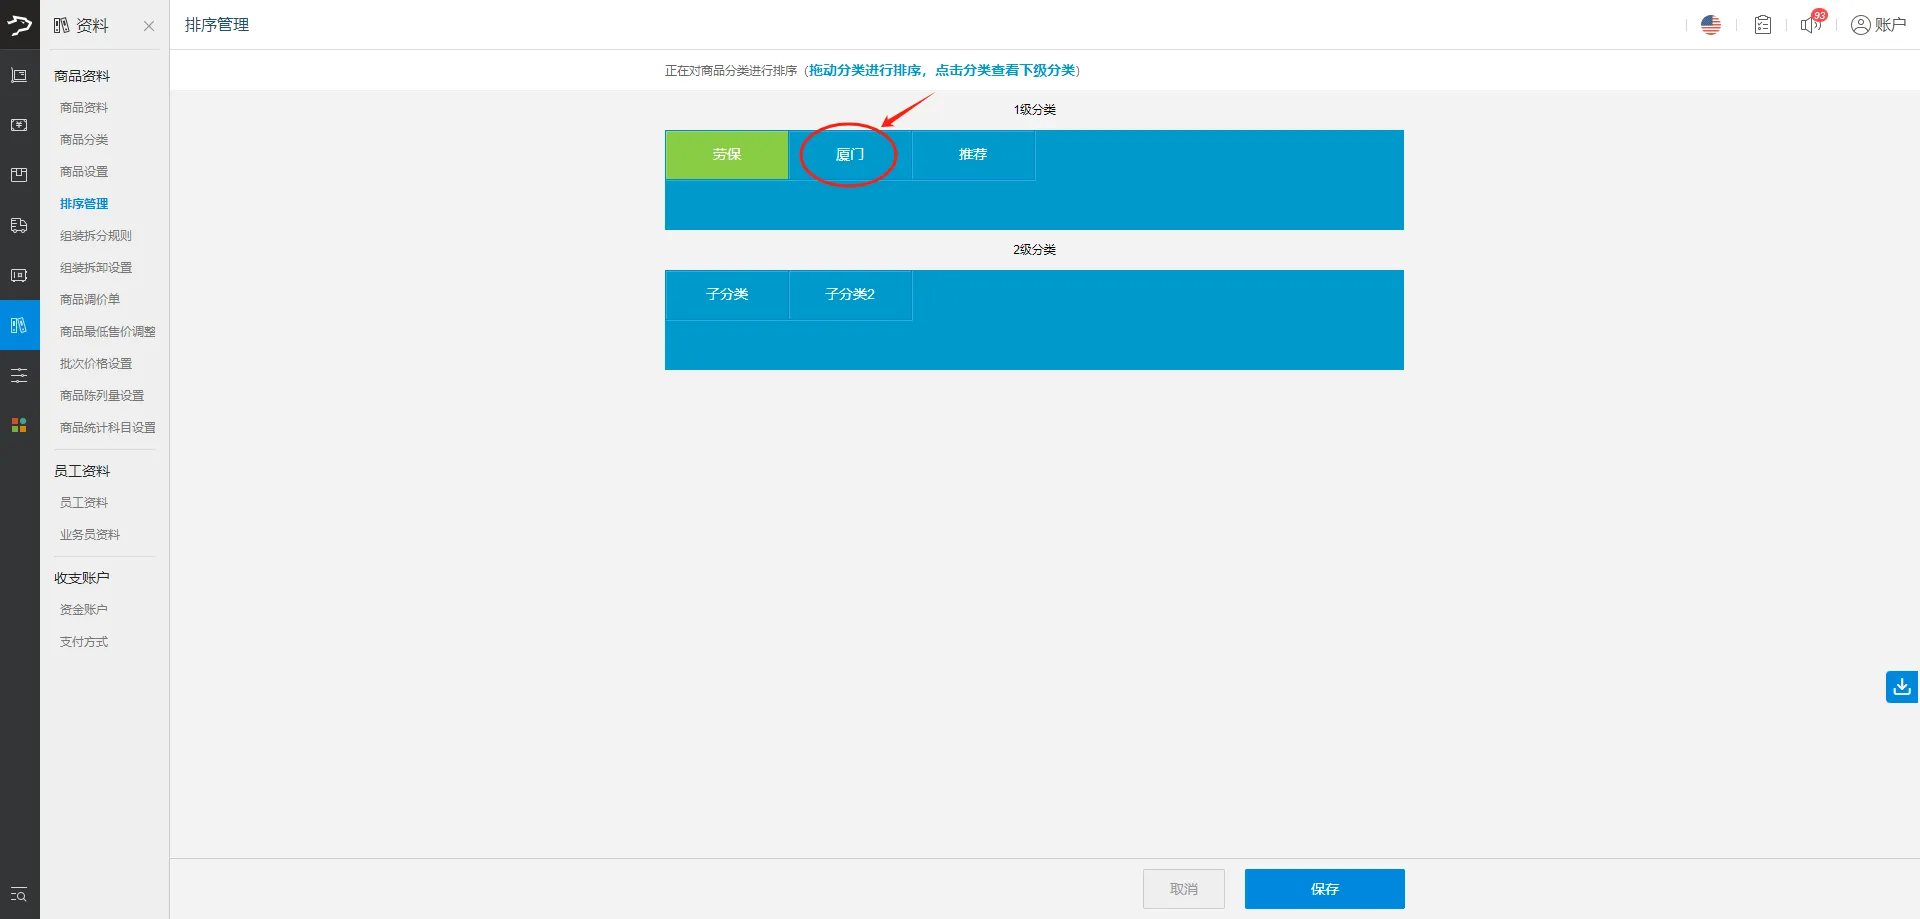Open the highlighted 资料 module icon in sidebar
The image size is (1920, 919).
pos(18,325)
